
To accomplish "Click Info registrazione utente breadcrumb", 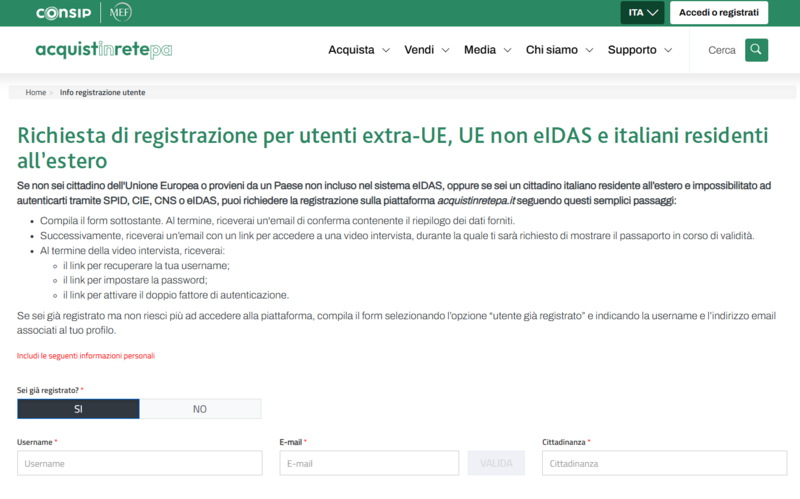I will coord(103,92).
